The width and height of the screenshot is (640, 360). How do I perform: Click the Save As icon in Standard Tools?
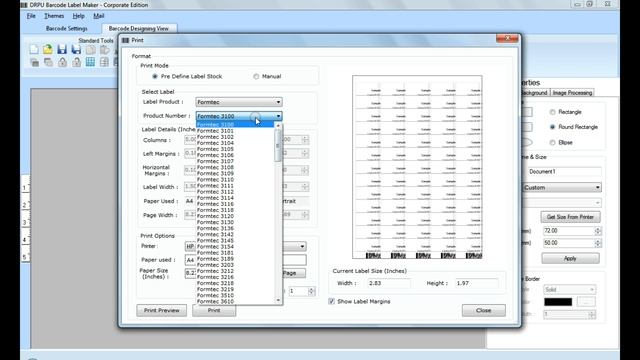[76, 50]
